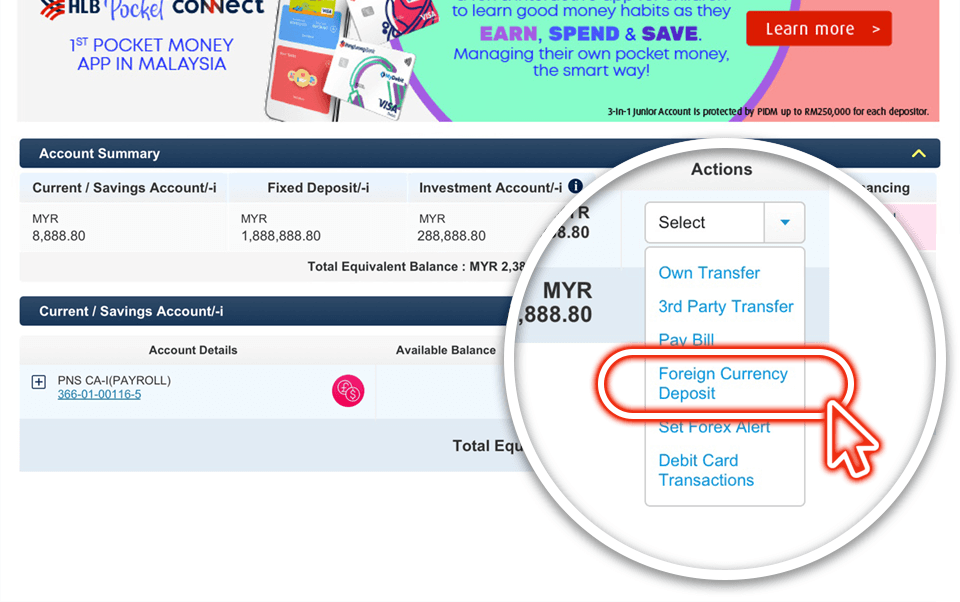Click the Select combo box field

(x=724, y=222)
